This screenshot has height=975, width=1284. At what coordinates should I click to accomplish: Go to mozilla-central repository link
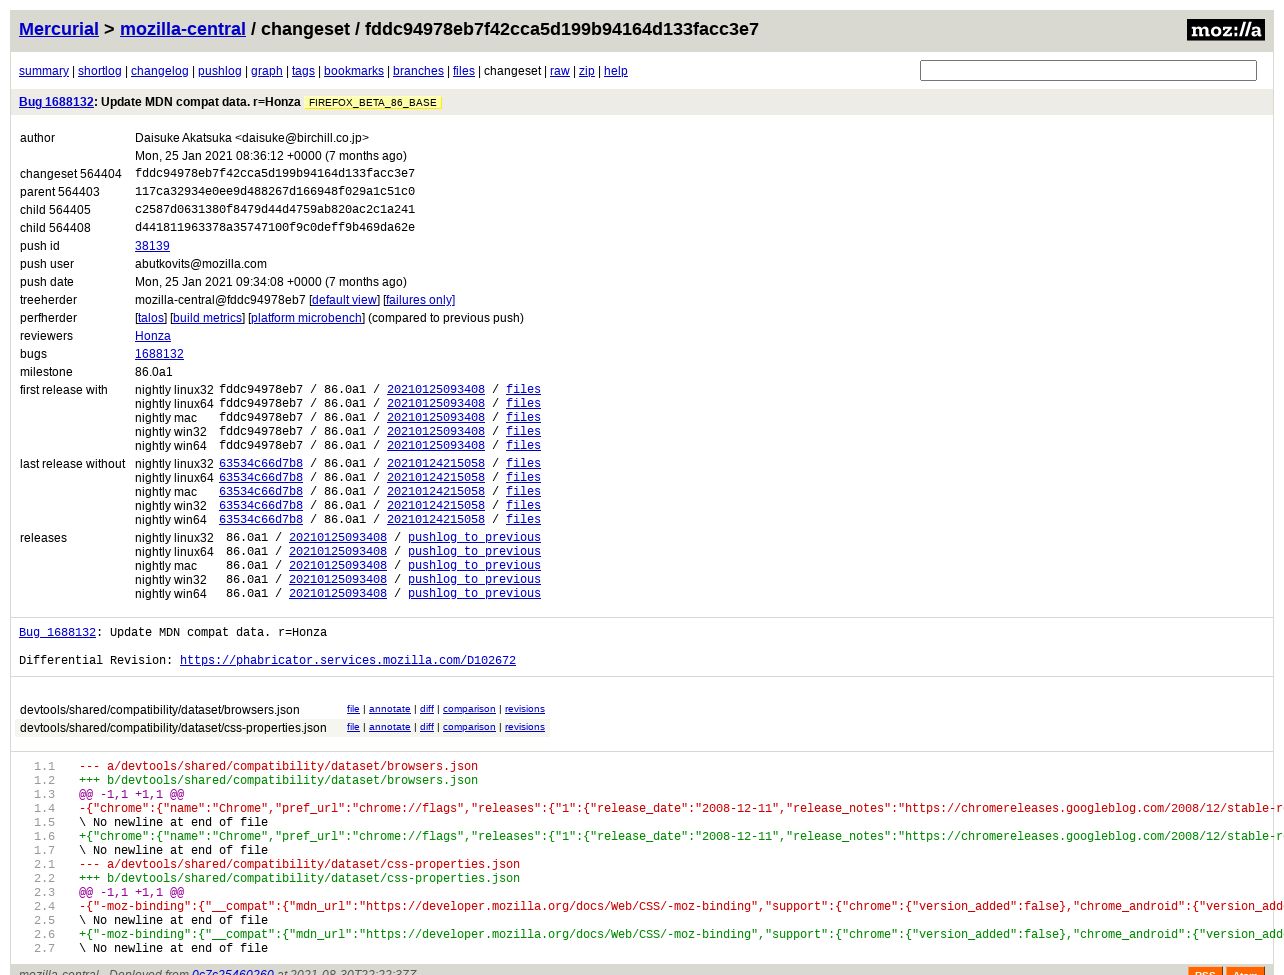tap(183, 29)
